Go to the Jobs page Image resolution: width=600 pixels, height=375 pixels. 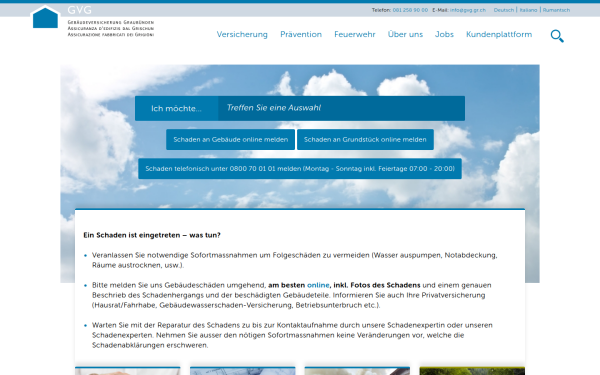[x=444, y=34]
